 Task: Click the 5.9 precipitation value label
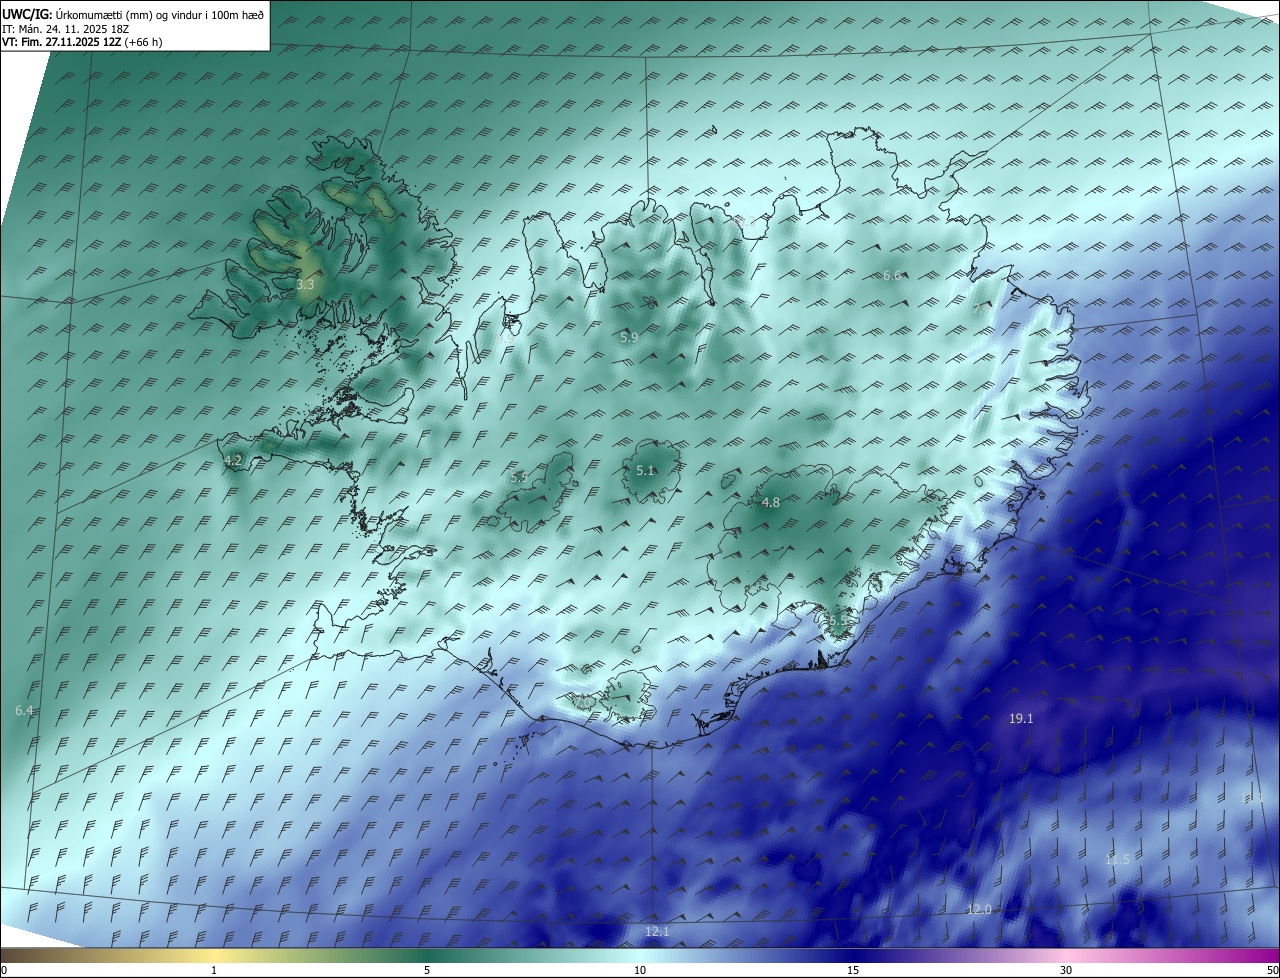629,338
